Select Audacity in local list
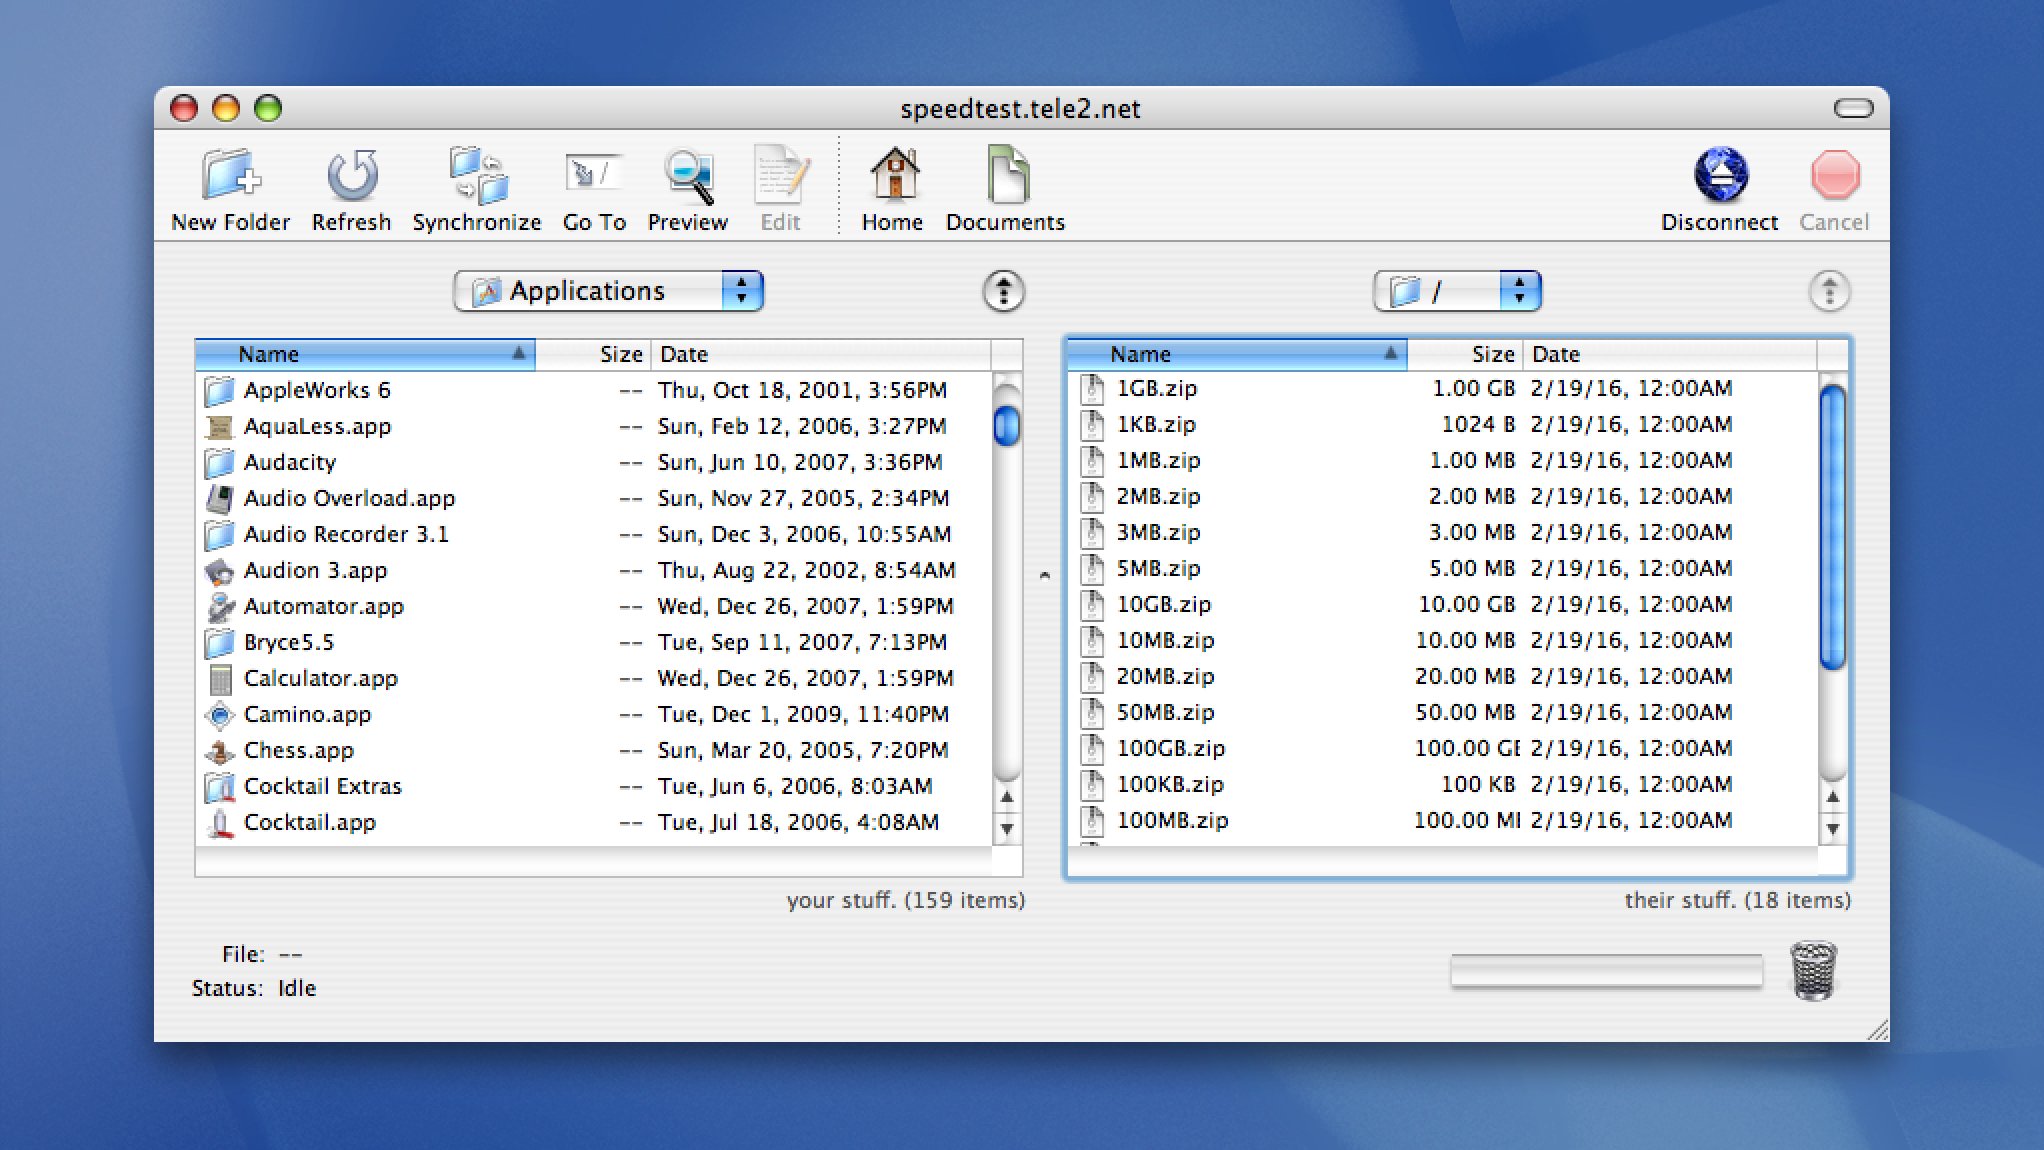 point(593,462)
